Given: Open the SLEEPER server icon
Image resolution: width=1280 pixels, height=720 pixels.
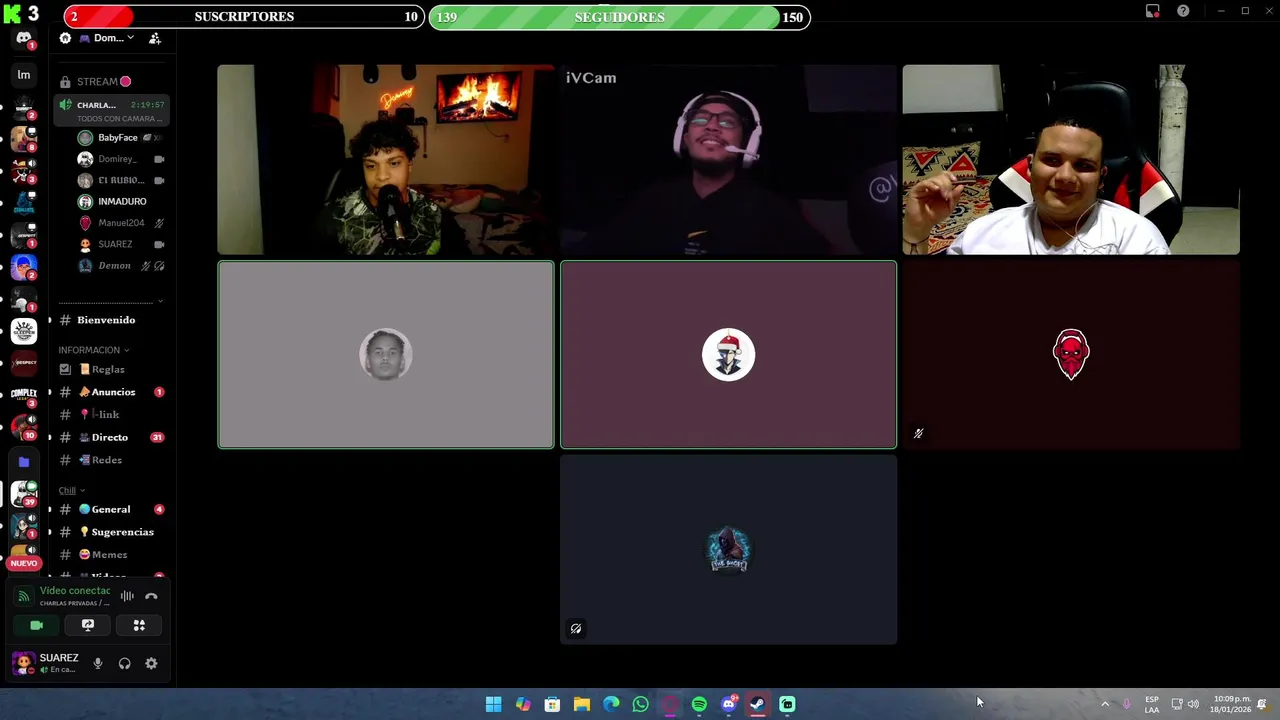Looking at the screenshot, I should pyautogui.click(x=24, y=330).
